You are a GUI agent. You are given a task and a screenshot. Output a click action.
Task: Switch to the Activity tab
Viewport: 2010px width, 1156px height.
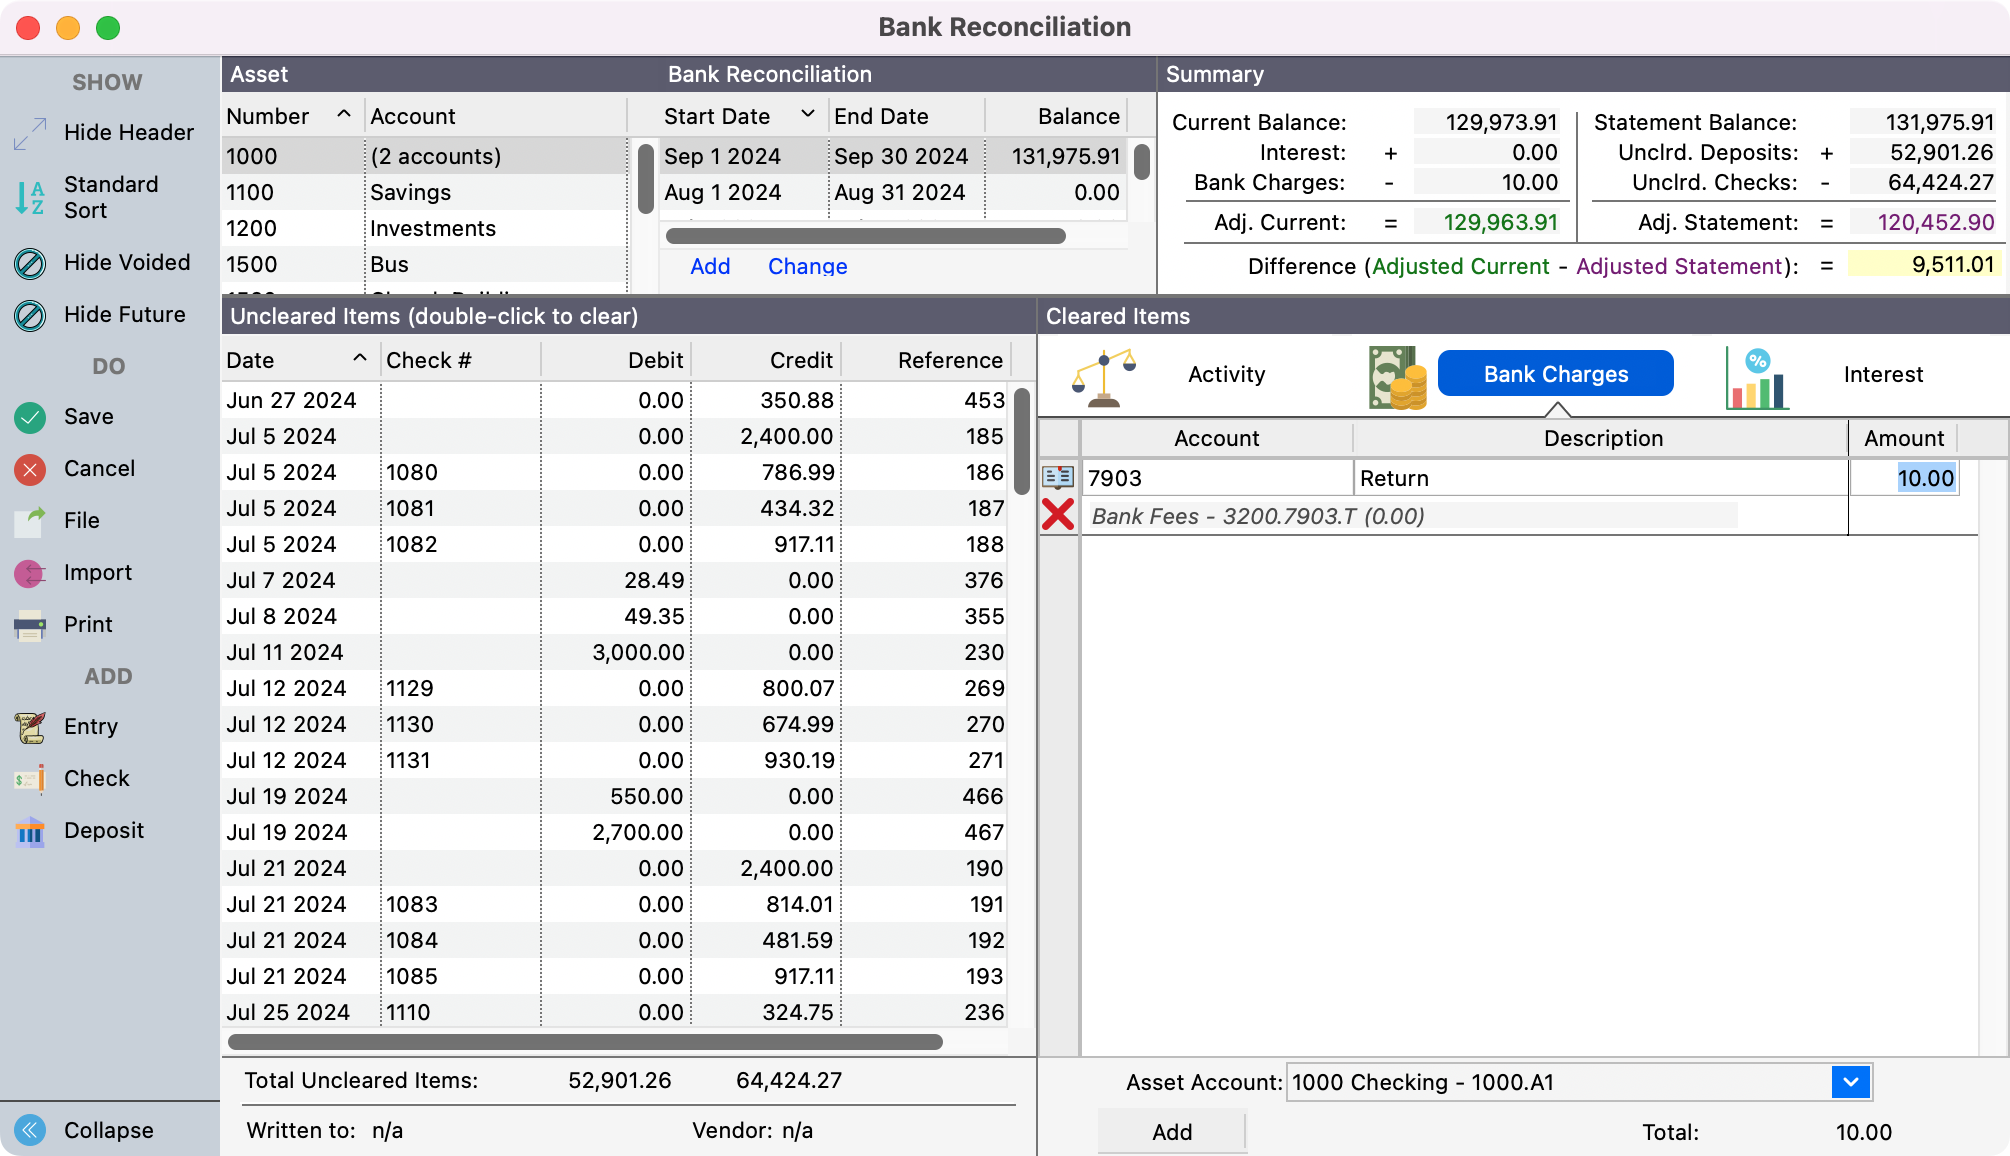tap(1226, 374)
